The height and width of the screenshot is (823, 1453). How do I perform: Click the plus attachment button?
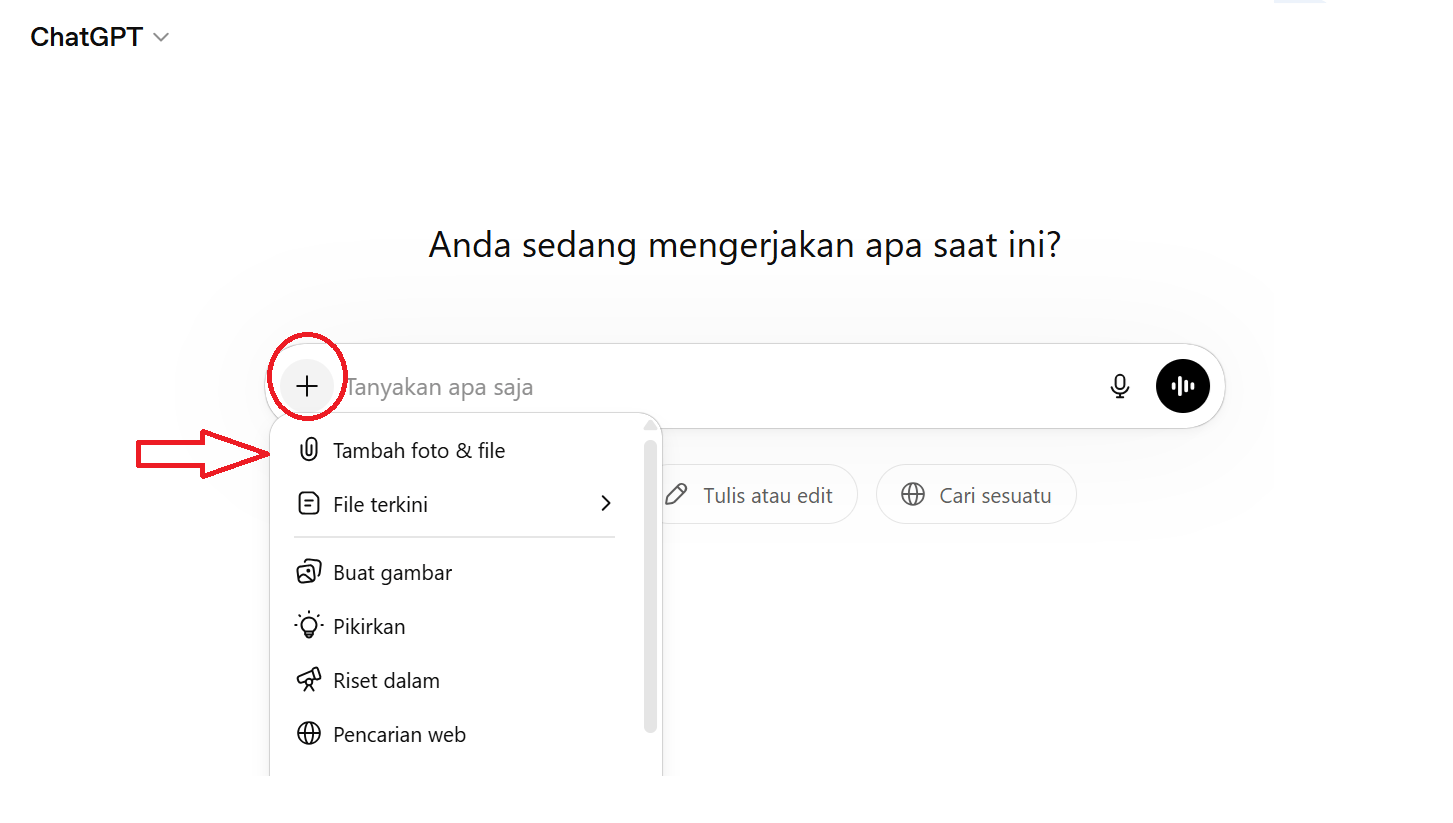307,386
